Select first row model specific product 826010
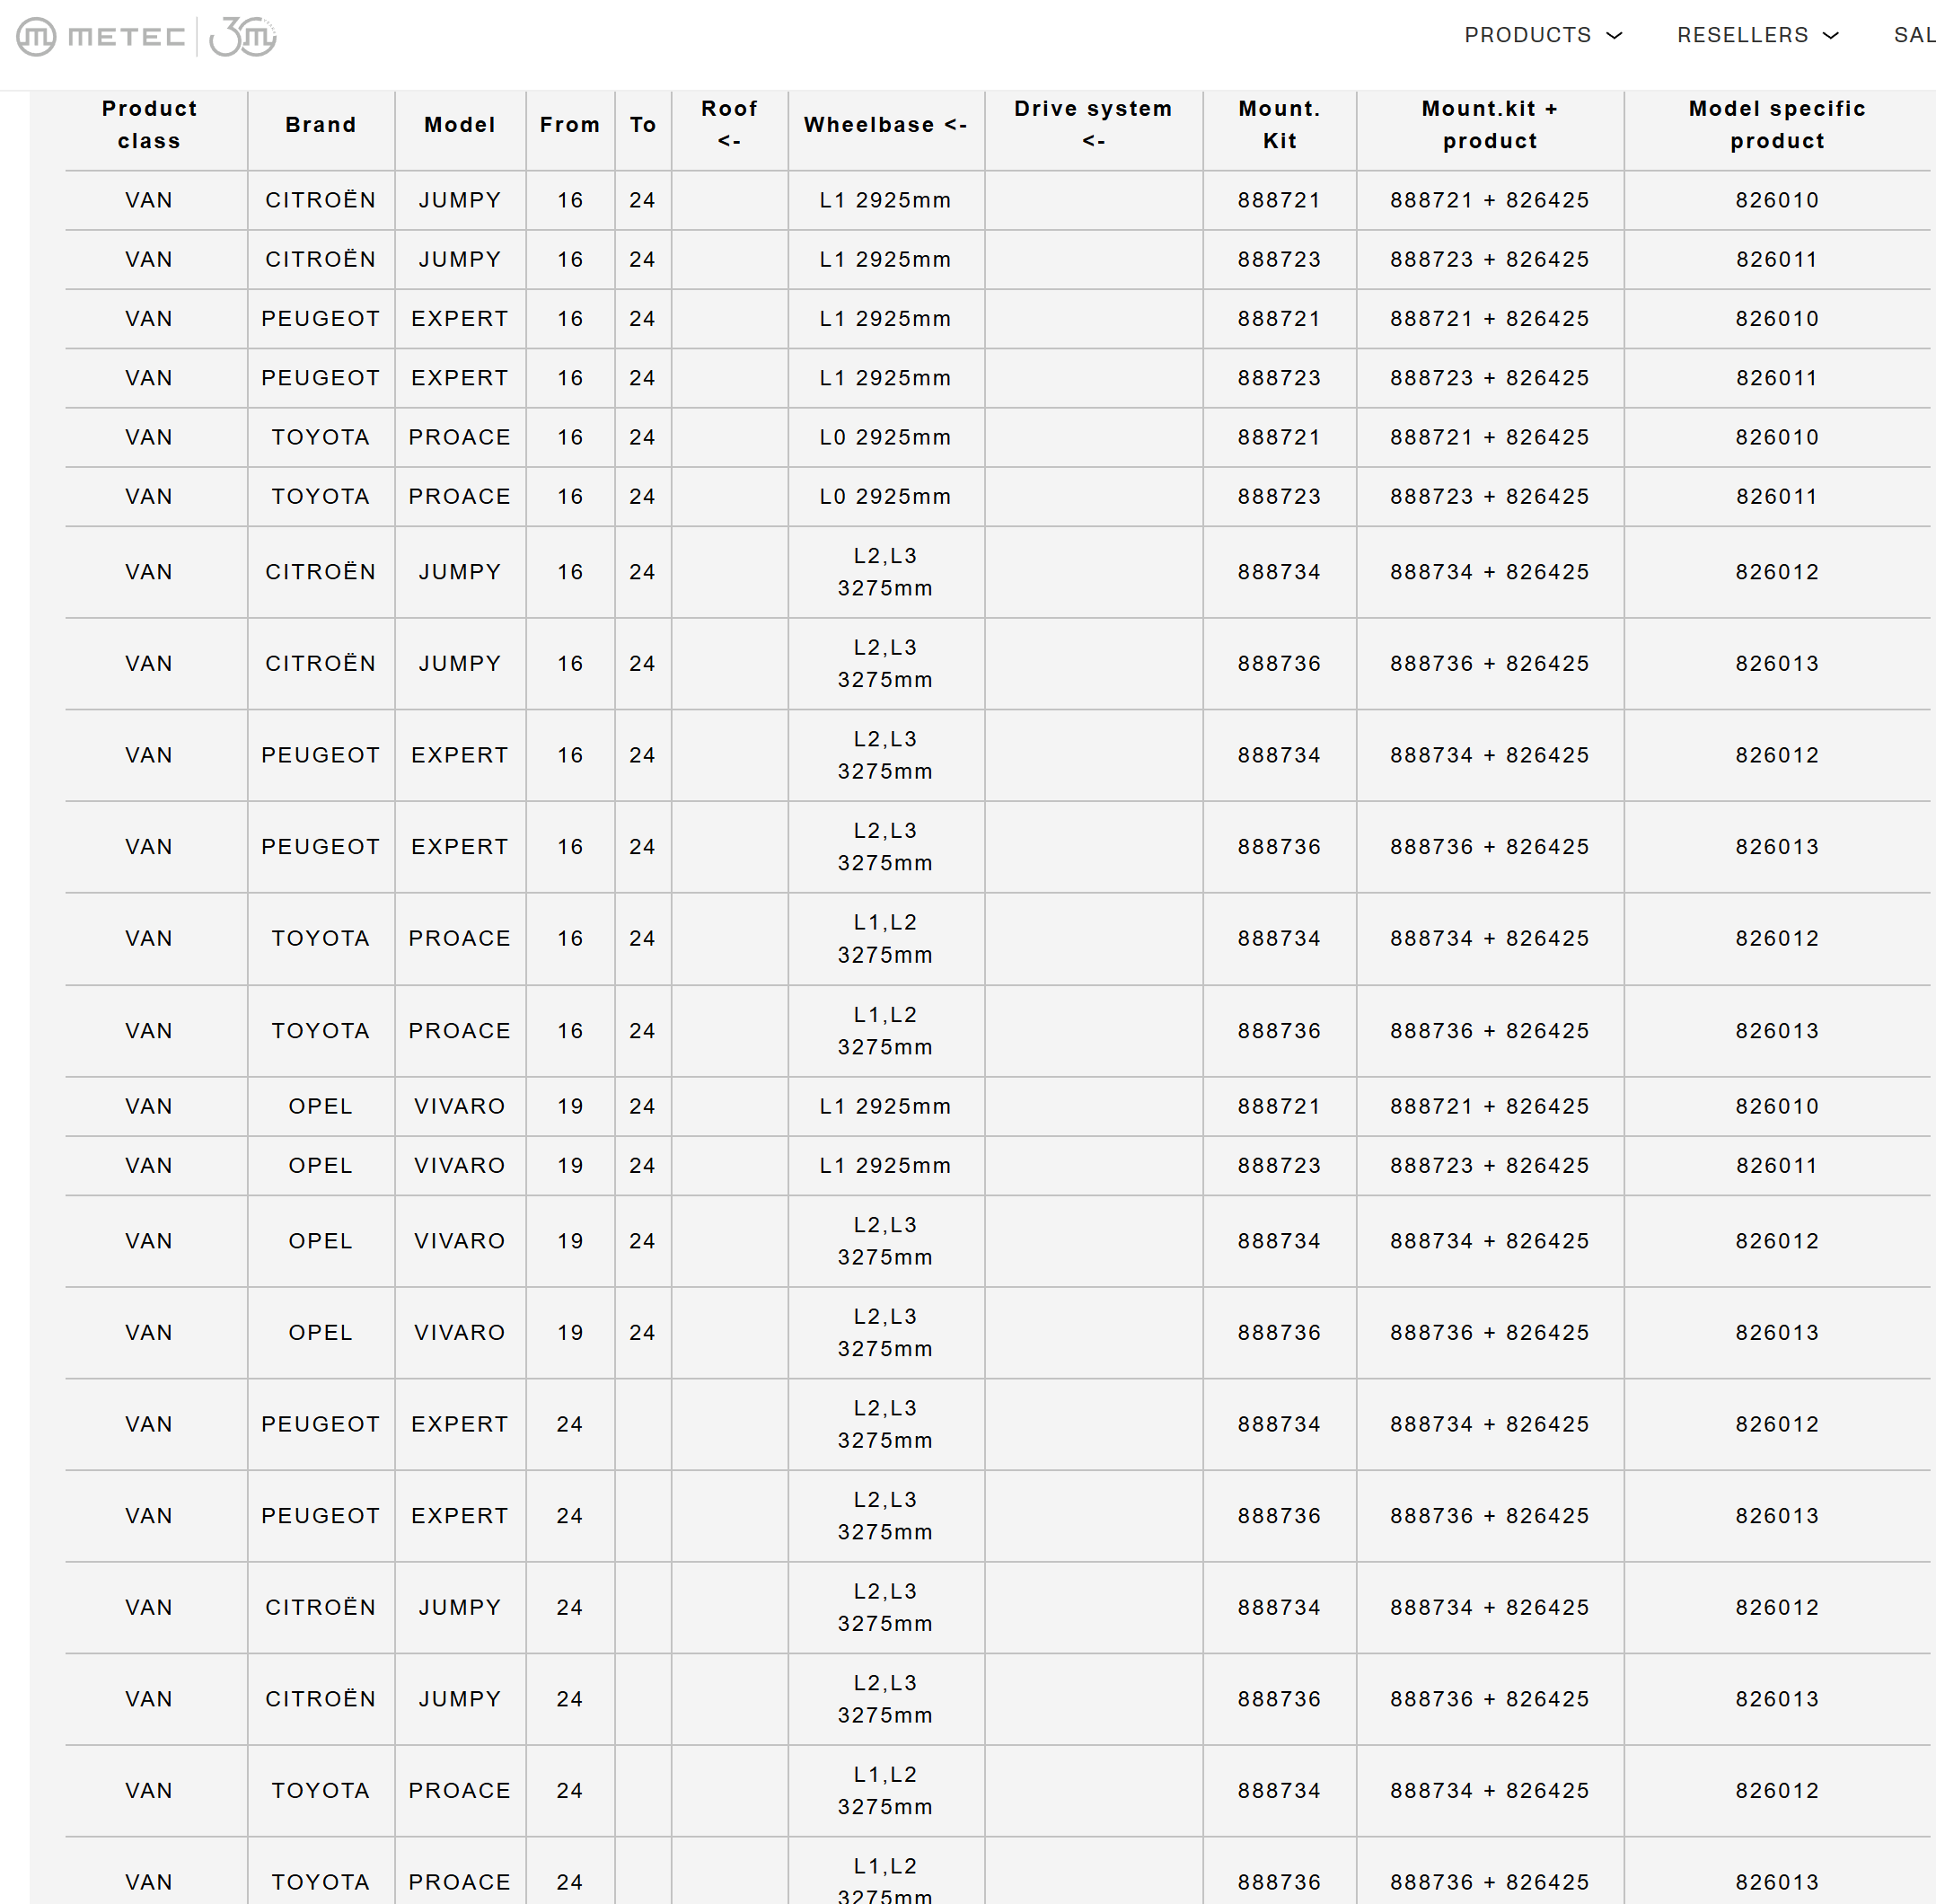1936x1904 pixels. pyautogui.click(x=1777, y=200)
